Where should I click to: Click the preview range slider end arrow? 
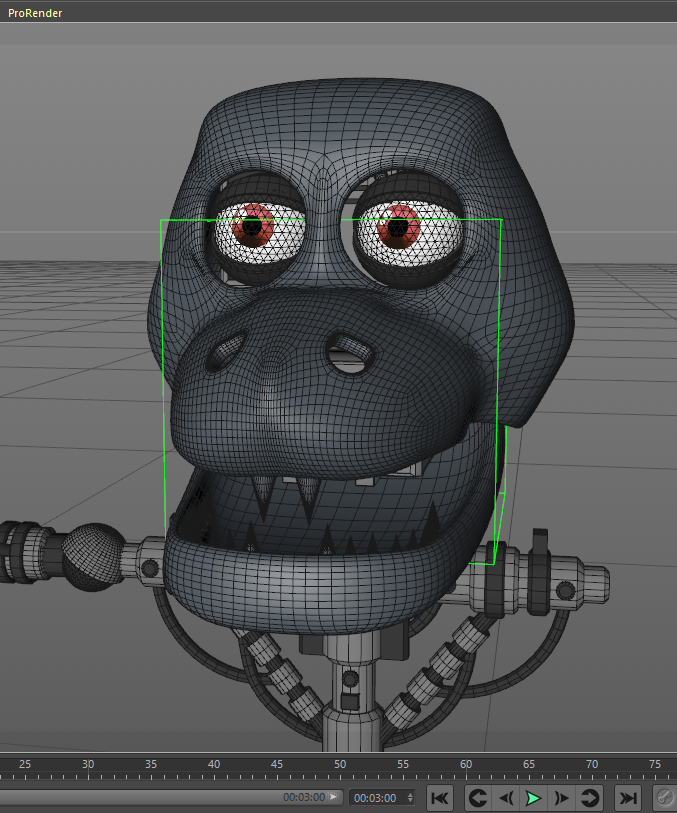pyautogui.click(x=333, y=796)
